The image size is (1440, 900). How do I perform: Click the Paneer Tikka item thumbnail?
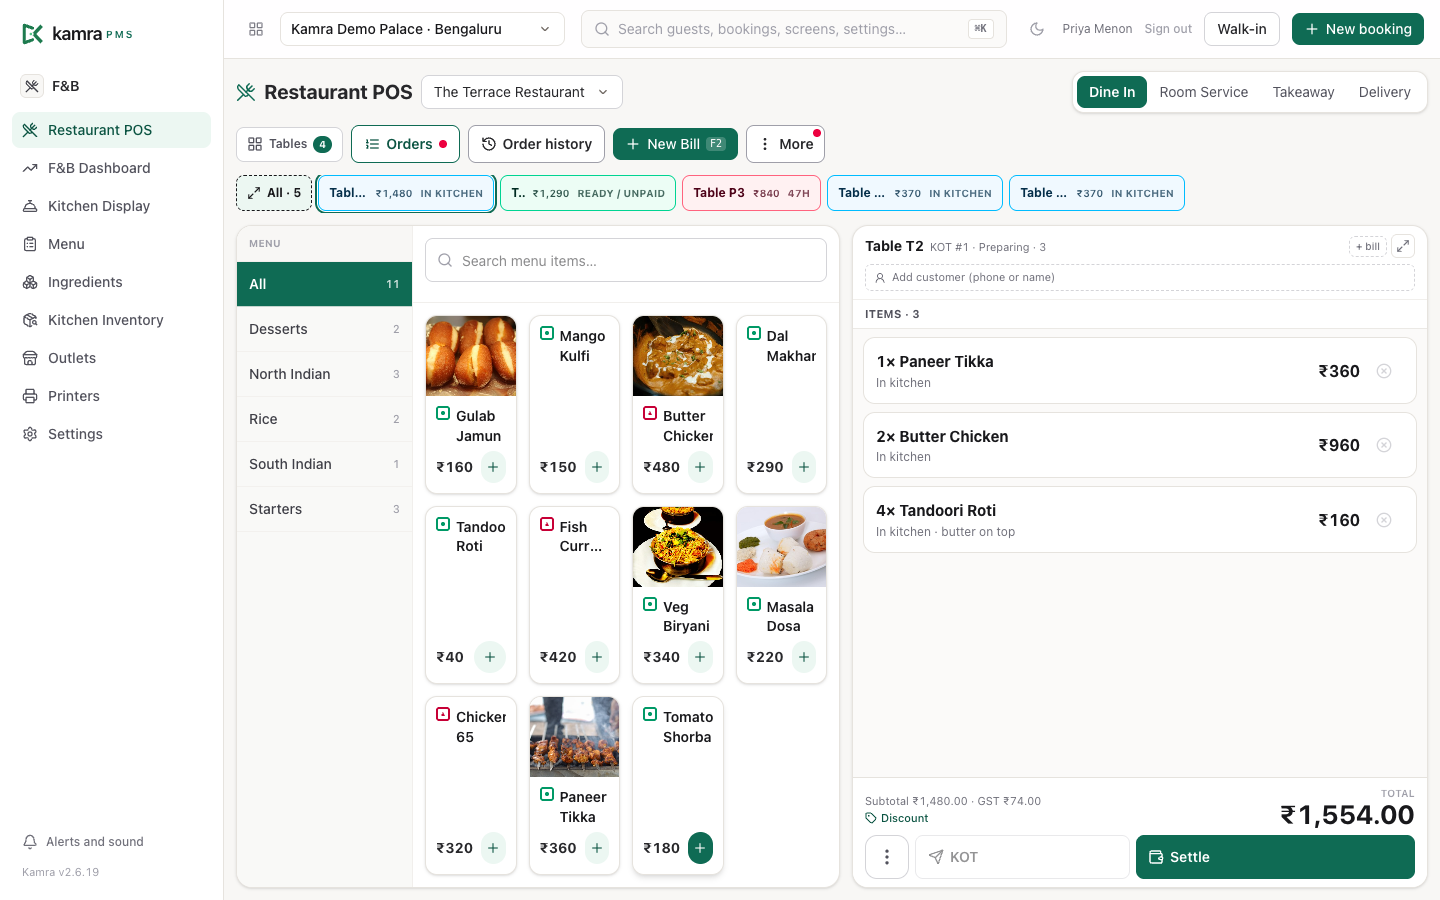pyautogui.click(x=575, y=737)
